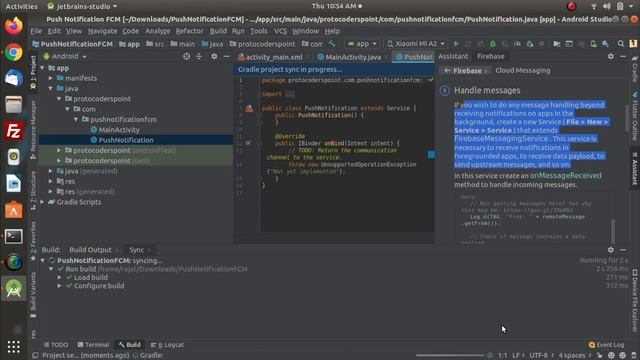Click the tool window quick-access icon at status bar left
The width and height of the screenshot is (640, 360).
[x=36, y=356]
